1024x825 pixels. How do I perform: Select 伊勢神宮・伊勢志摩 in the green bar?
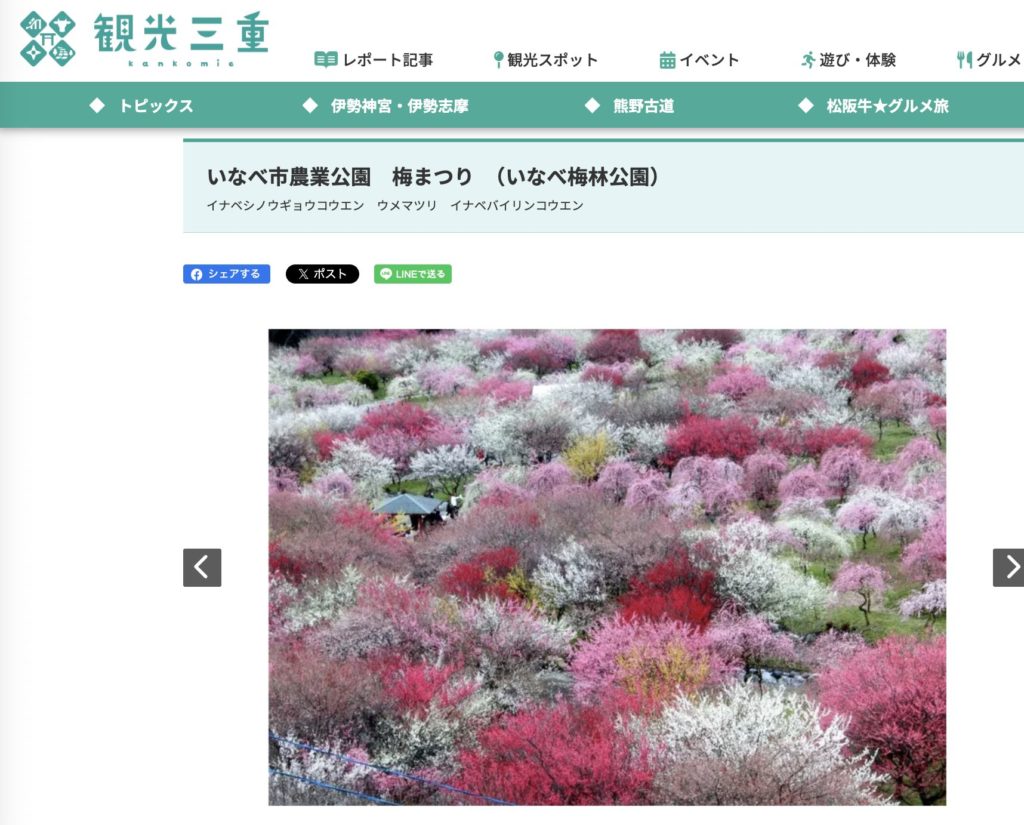pyautogui.click(x=399, y=106)
